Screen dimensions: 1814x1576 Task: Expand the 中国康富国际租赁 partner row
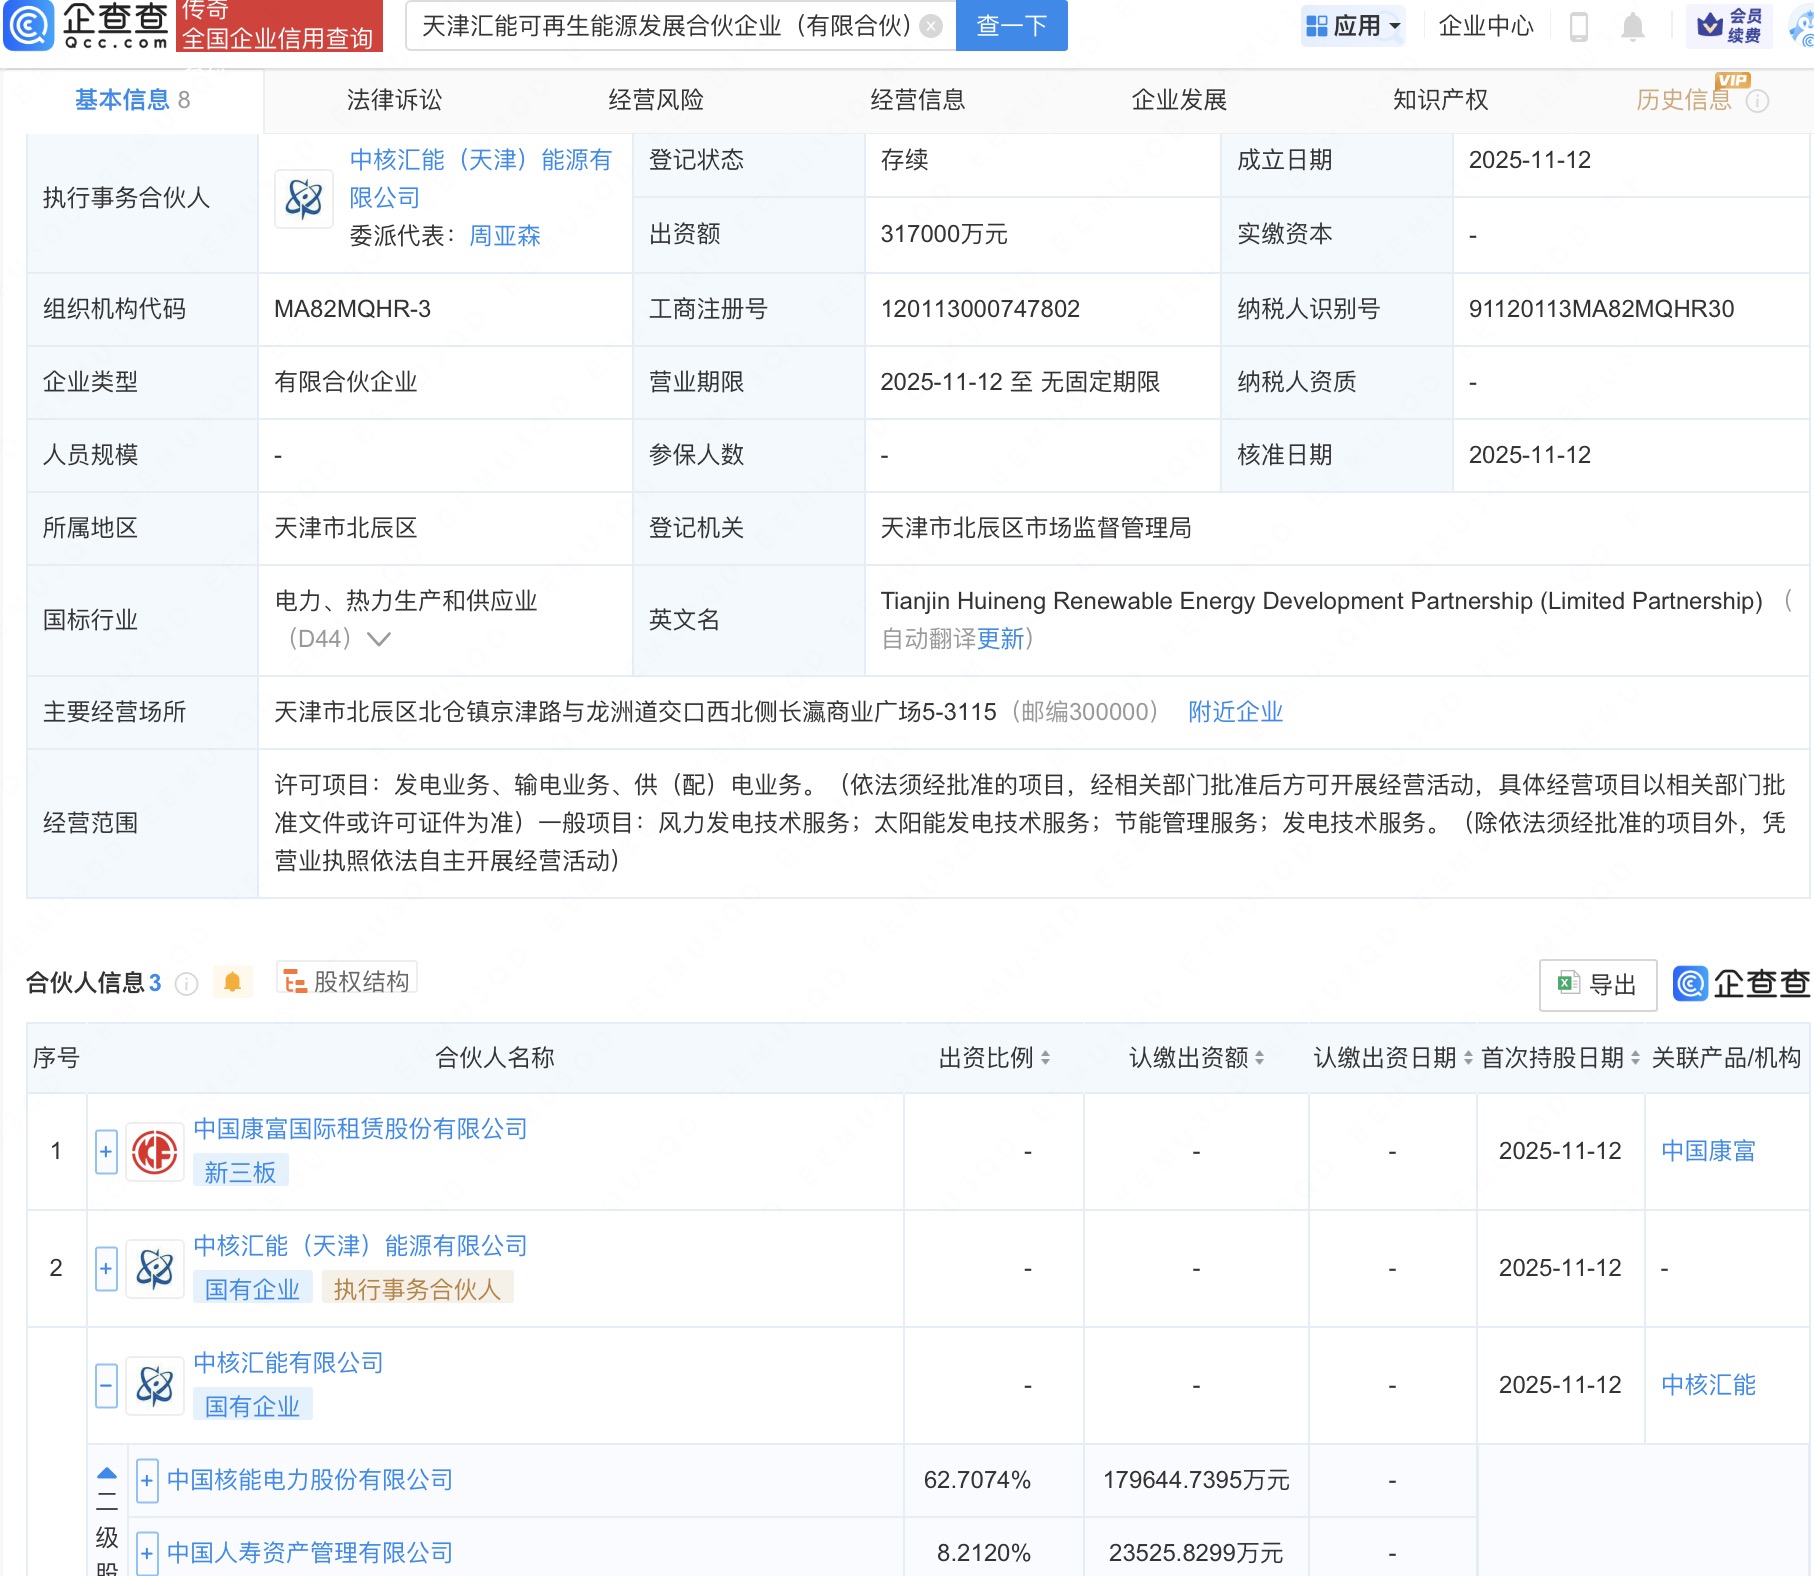click(106, 1152)
